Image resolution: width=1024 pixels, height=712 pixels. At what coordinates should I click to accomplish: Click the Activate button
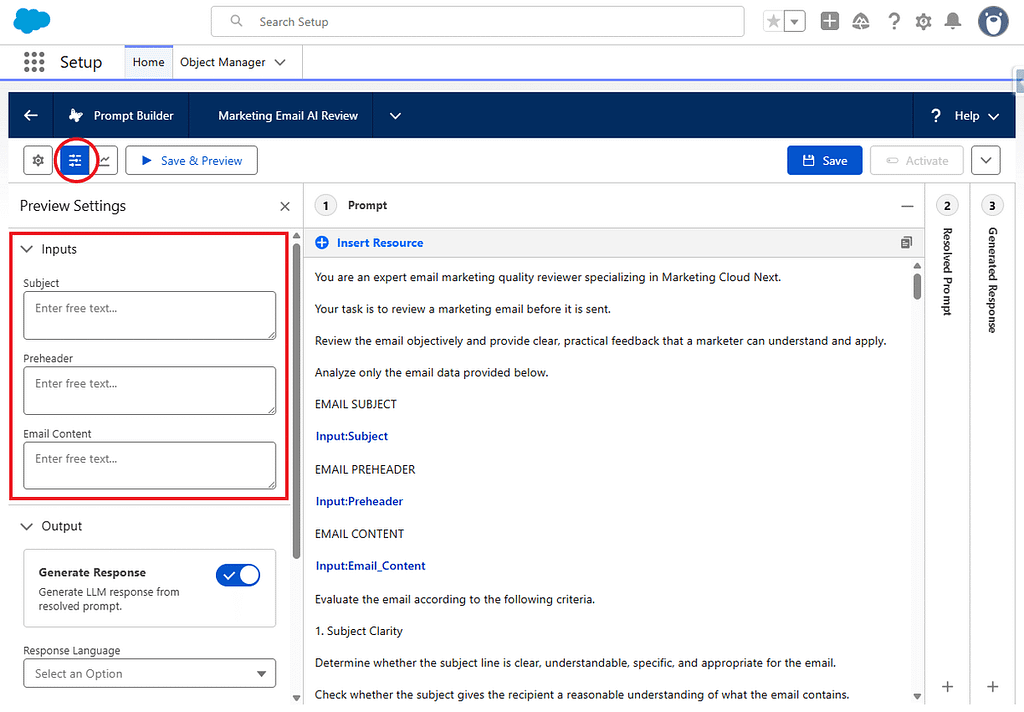[917, 160]
